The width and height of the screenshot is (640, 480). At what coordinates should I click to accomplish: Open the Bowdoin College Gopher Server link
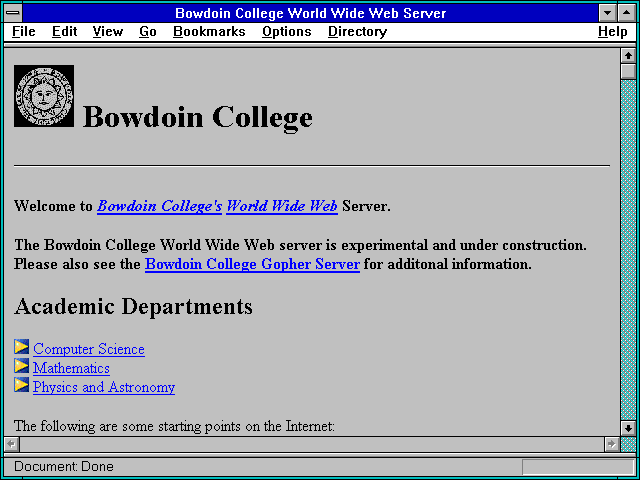(x=252, y=264)
